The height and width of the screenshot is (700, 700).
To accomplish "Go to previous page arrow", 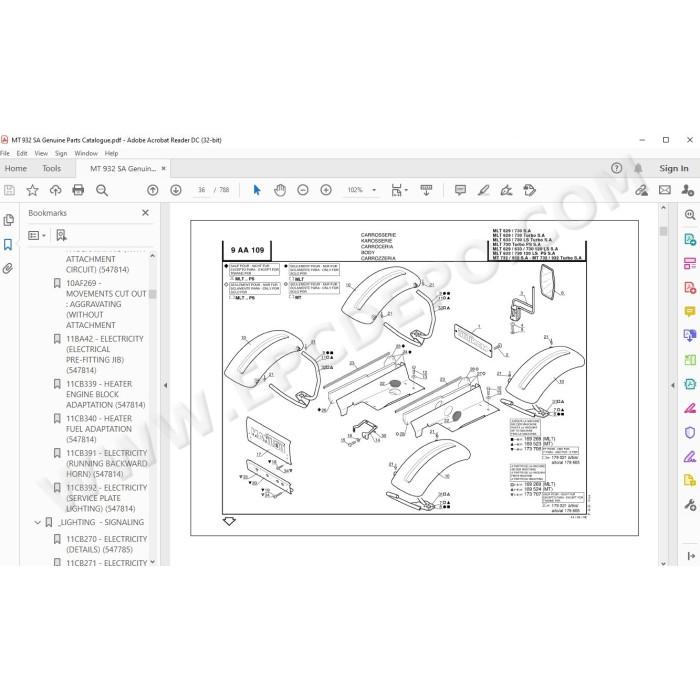I will [x=153, y=190].
